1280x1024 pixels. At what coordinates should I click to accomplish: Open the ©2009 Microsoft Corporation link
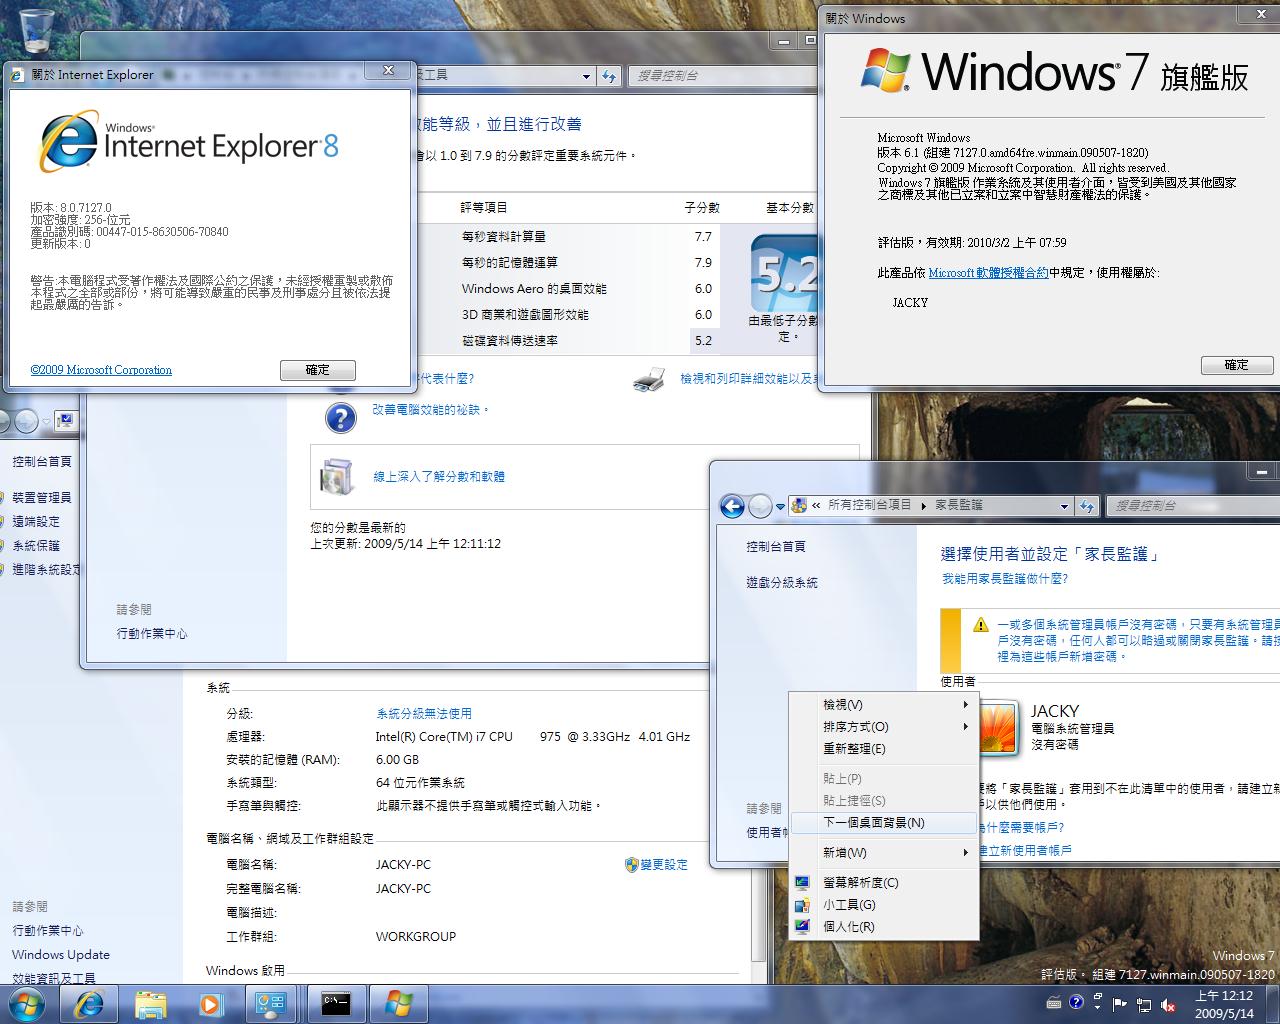coord(101,370)
